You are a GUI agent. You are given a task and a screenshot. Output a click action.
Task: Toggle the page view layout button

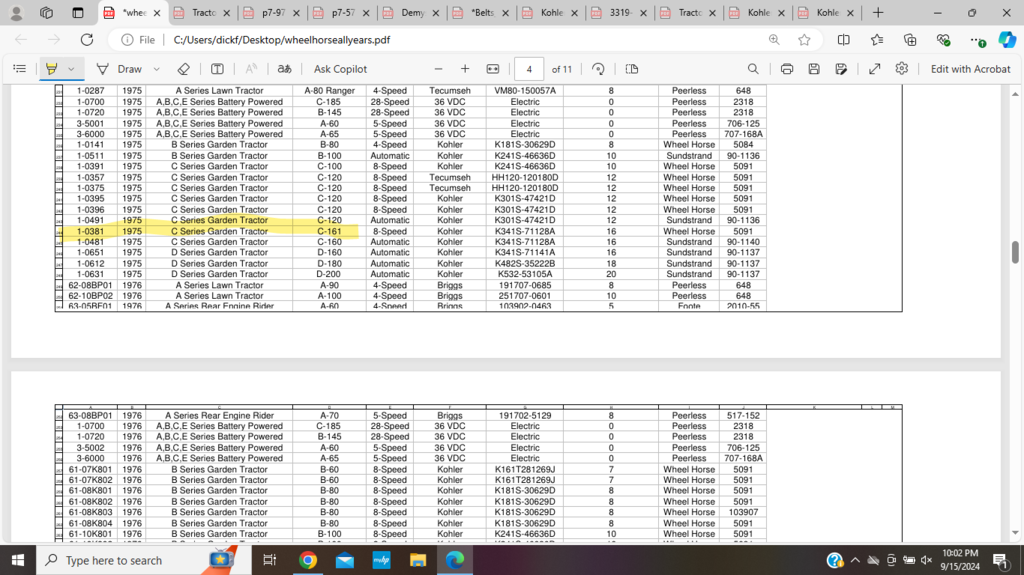click(632, 69)
